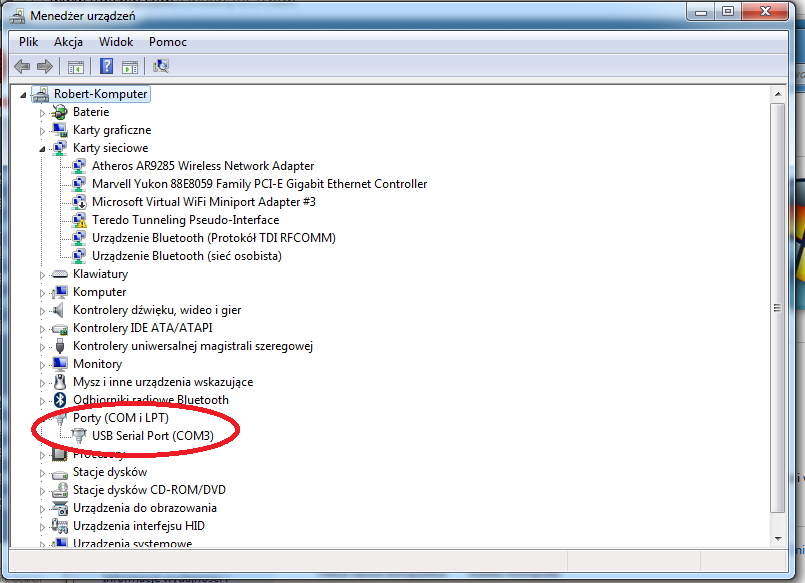Select Marvell Yukon 88E8059 Gigabit Ethernet Controller
The image size is (805, 583).
[x=259, y=184]
